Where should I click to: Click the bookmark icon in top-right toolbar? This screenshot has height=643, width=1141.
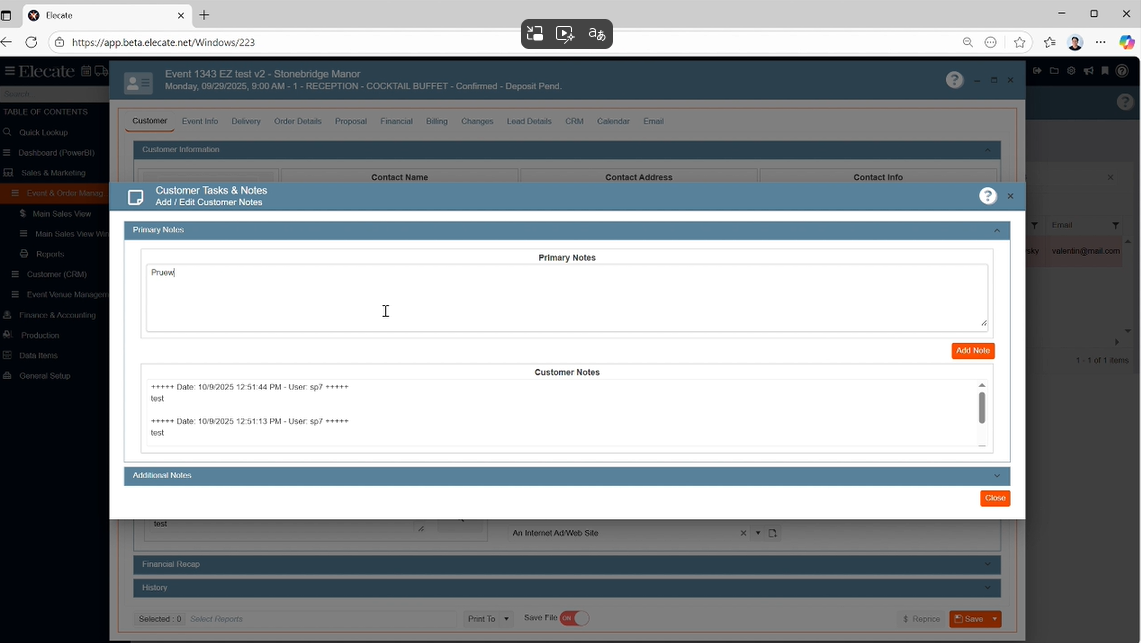pyautogui.click(x=1105, y=71)
